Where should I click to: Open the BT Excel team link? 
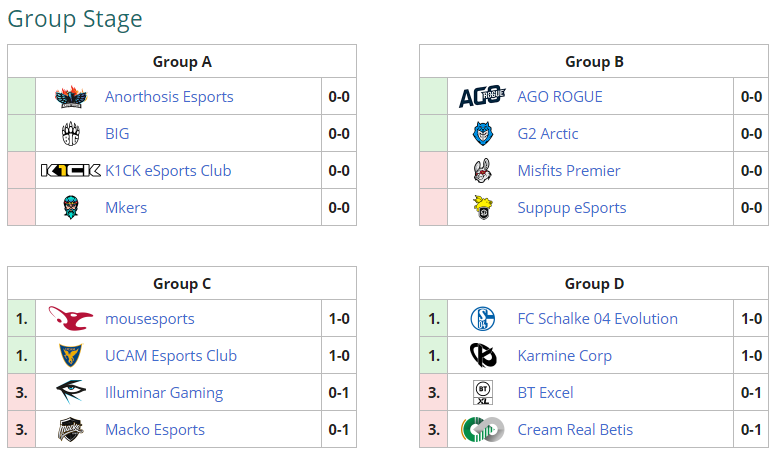[545, 393]
